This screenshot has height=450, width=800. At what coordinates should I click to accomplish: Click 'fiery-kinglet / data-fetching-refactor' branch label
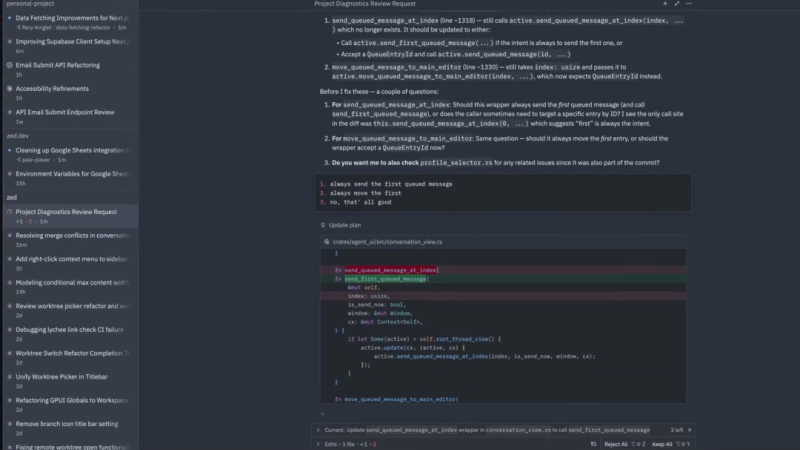coord(66,28)
